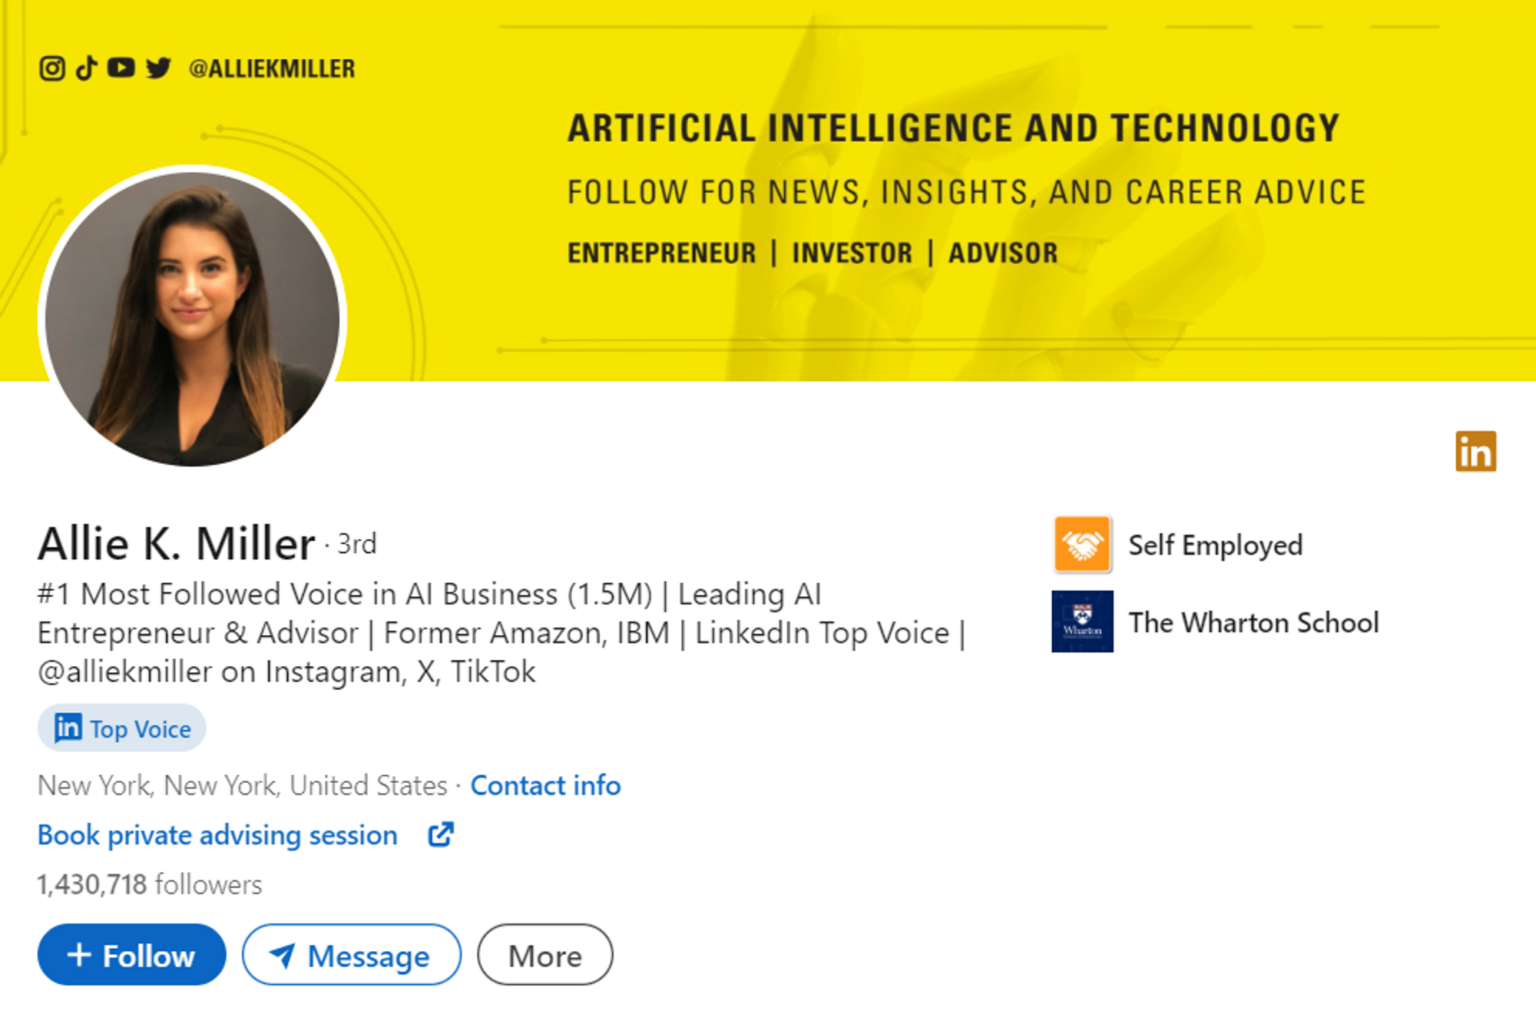Click the Wharton School crest logo

[1082, 622]
